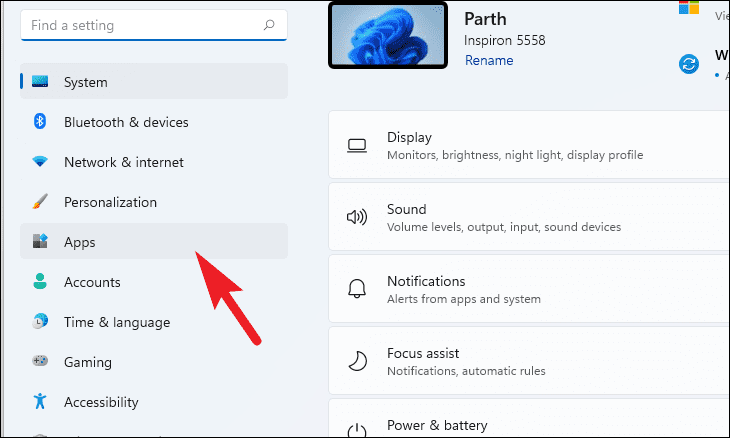Image resolution: width=730 pixels, height=438 pixels.
Task: Open Bluetooth & devices settings
Action: (154, 121)
